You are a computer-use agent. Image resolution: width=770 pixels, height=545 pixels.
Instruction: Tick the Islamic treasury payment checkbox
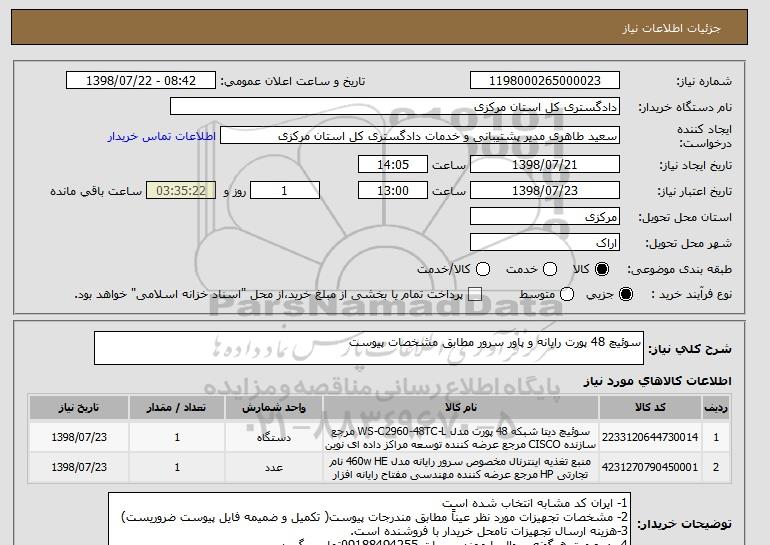tap(475, 294)
